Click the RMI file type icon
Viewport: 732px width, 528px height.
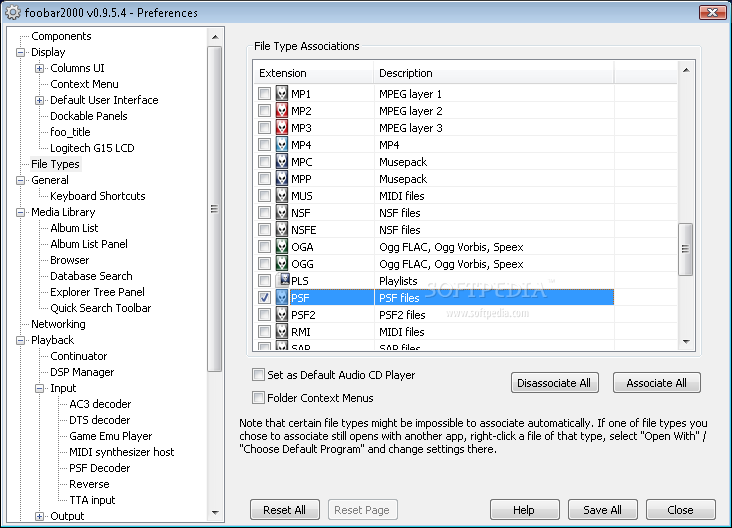click(282, 331)
